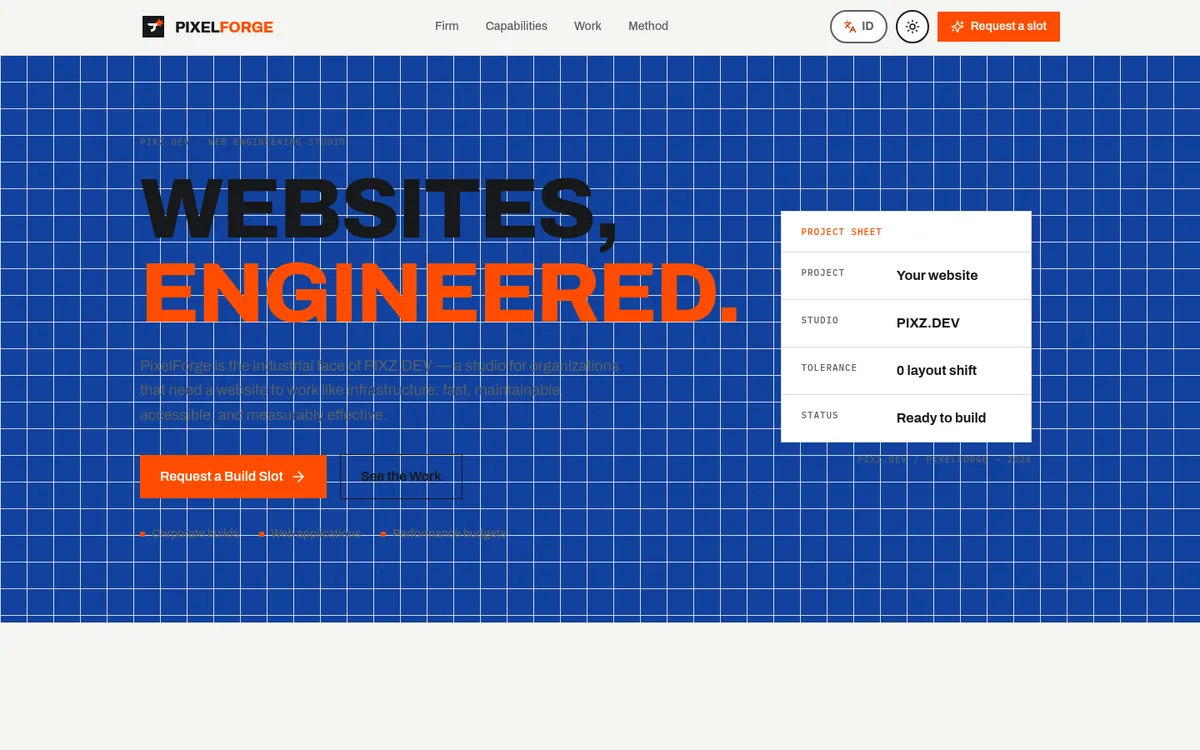The height and width of the screenshot is (750, 1200).
Task: Switch language with the ID button
Action: pos(858,27)
